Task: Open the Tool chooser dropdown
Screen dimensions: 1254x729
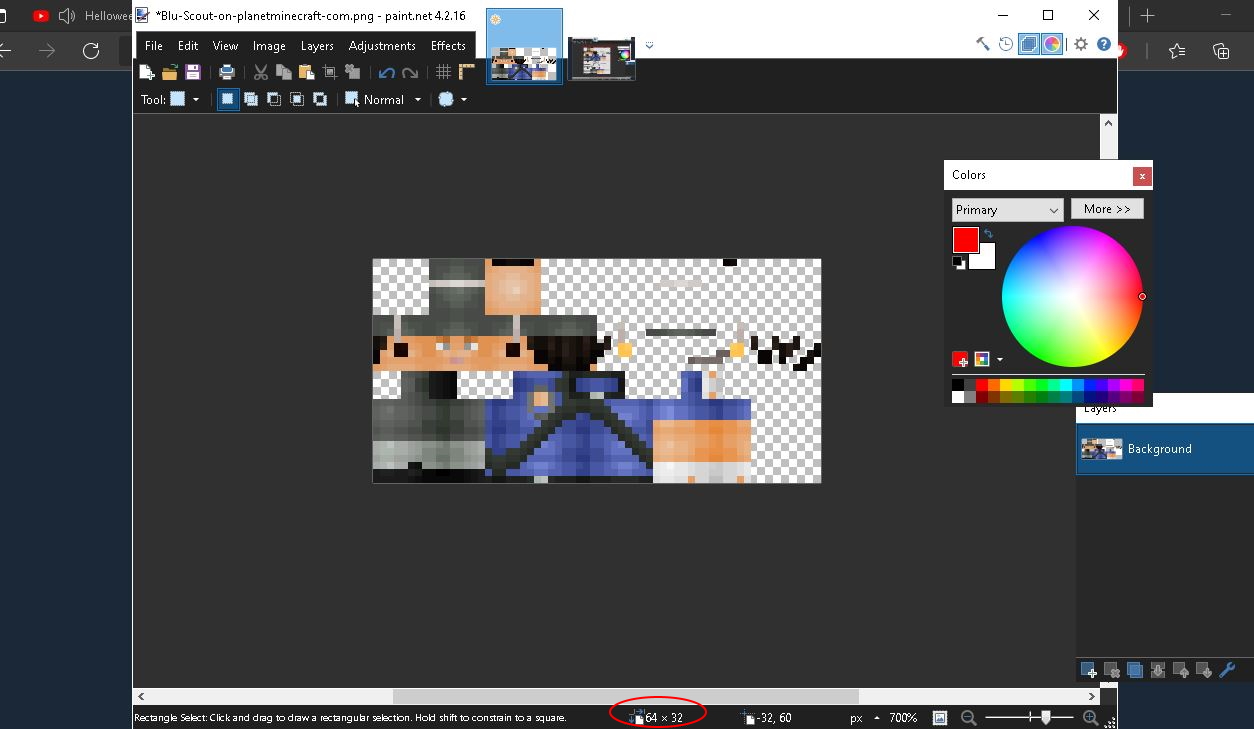Action: (185, 99)
